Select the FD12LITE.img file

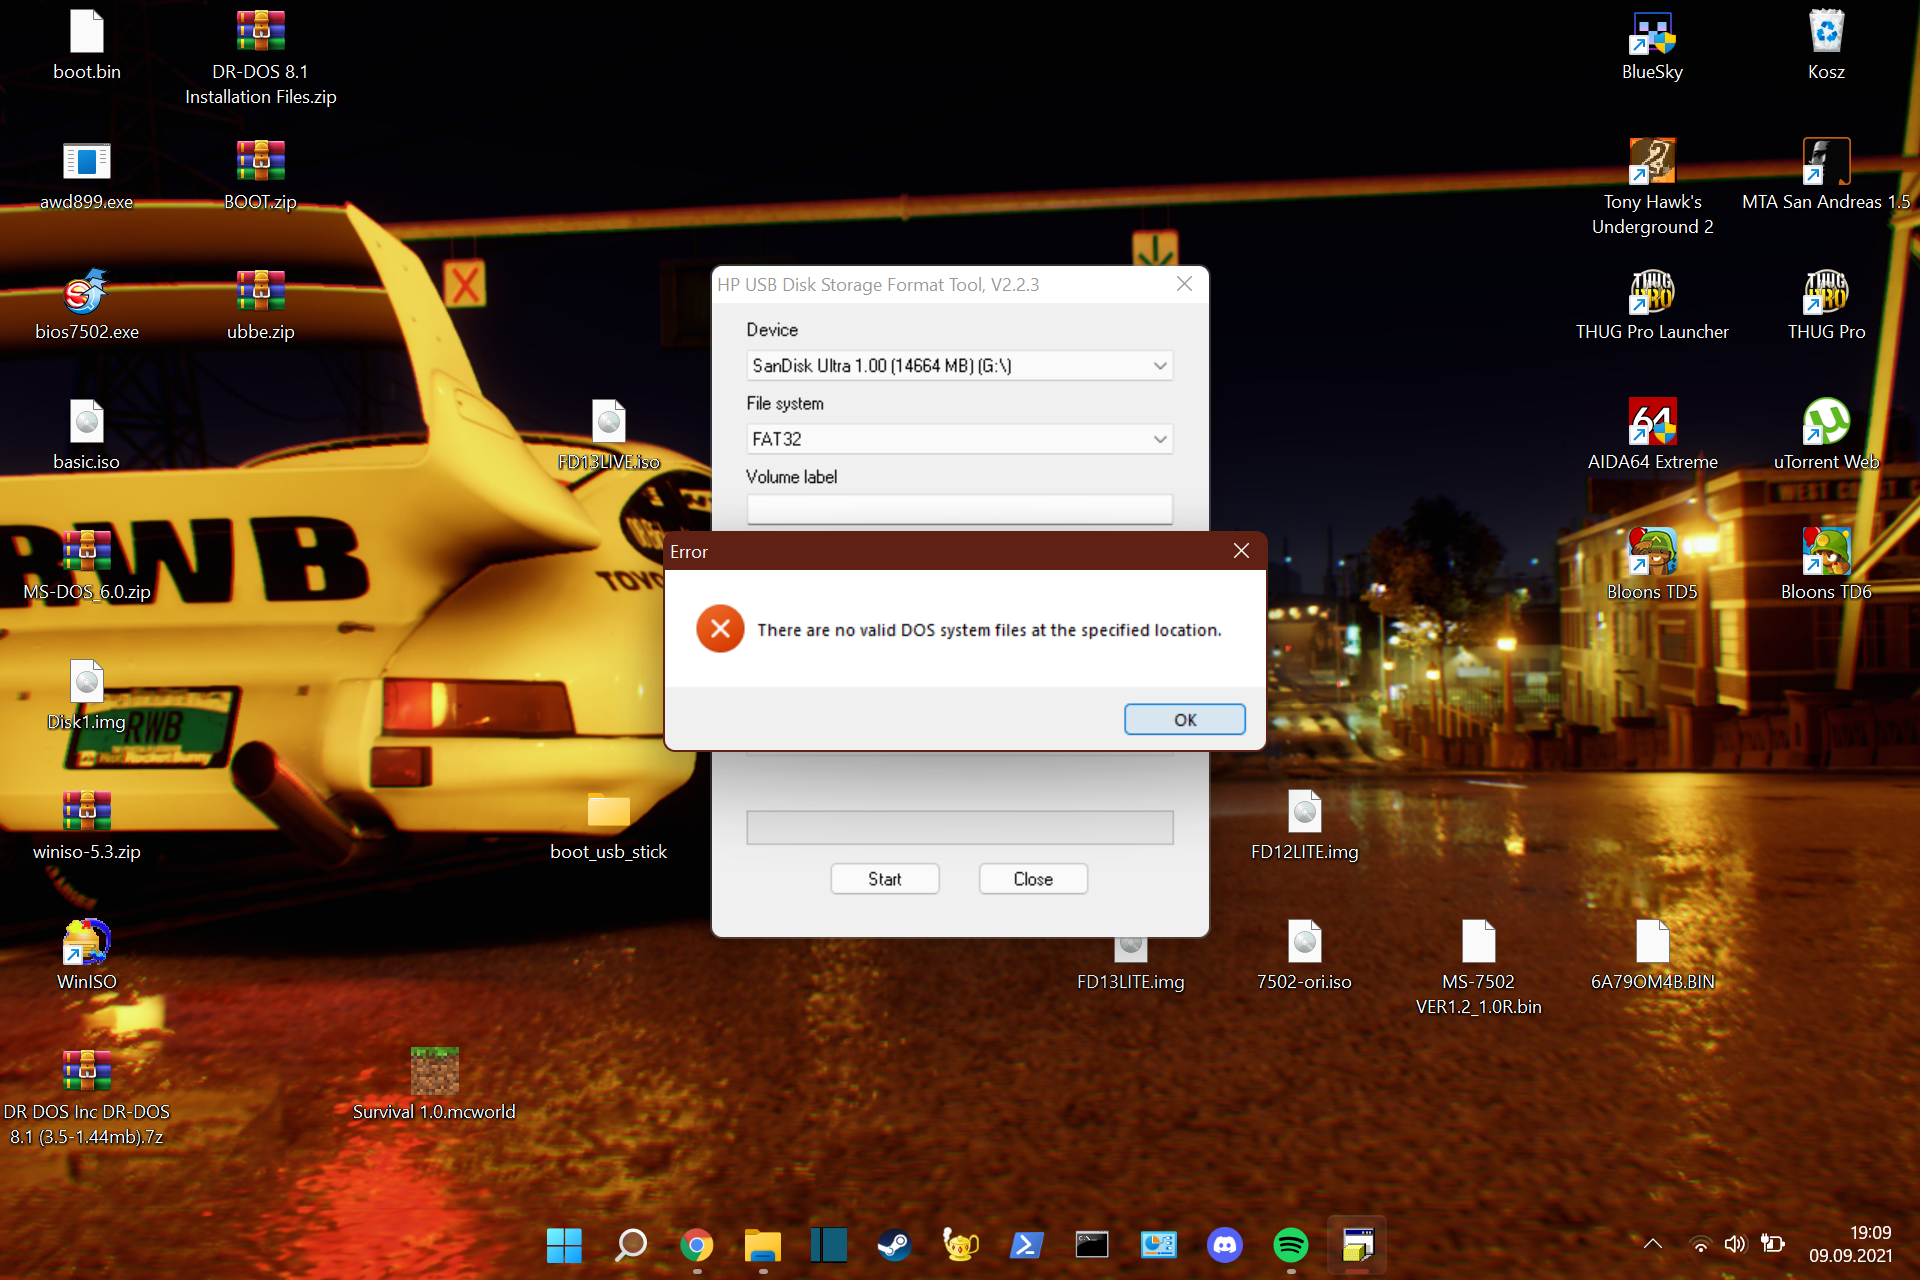coord(1305,812)
